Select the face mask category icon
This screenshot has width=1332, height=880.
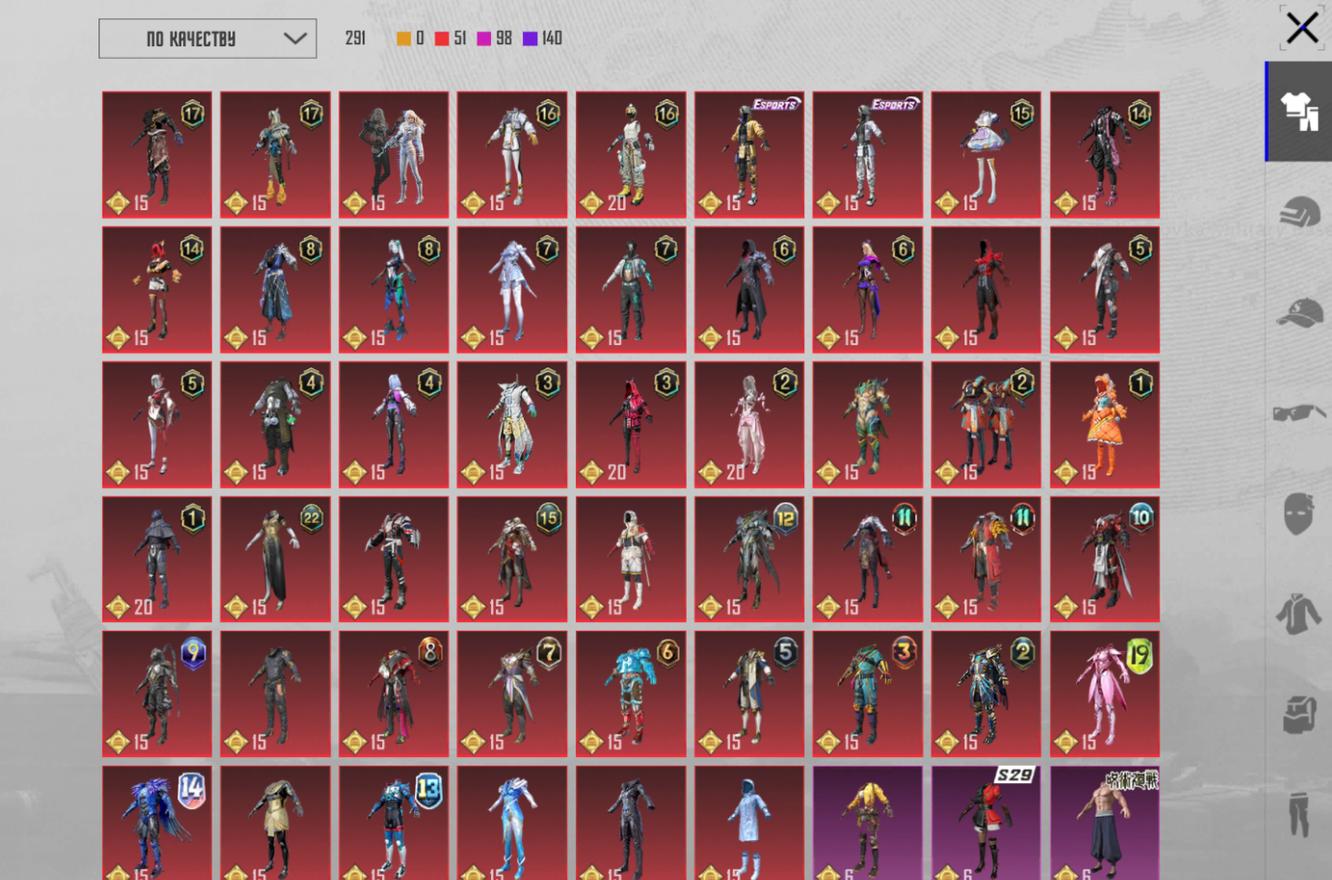(1298, 513)
